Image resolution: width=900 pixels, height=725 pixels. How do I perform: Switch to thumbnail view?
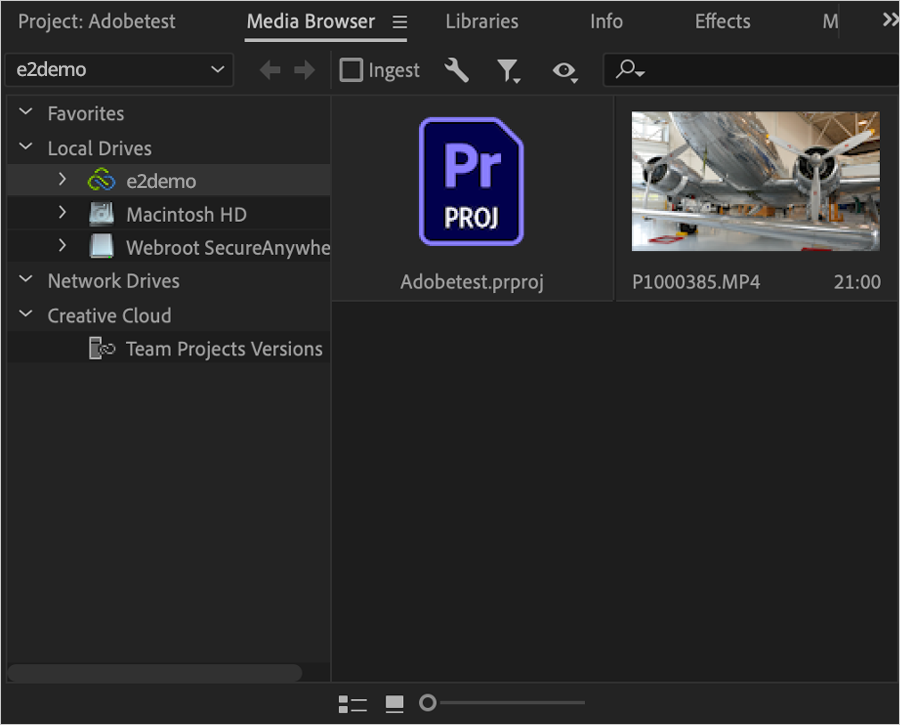point(394,703)
